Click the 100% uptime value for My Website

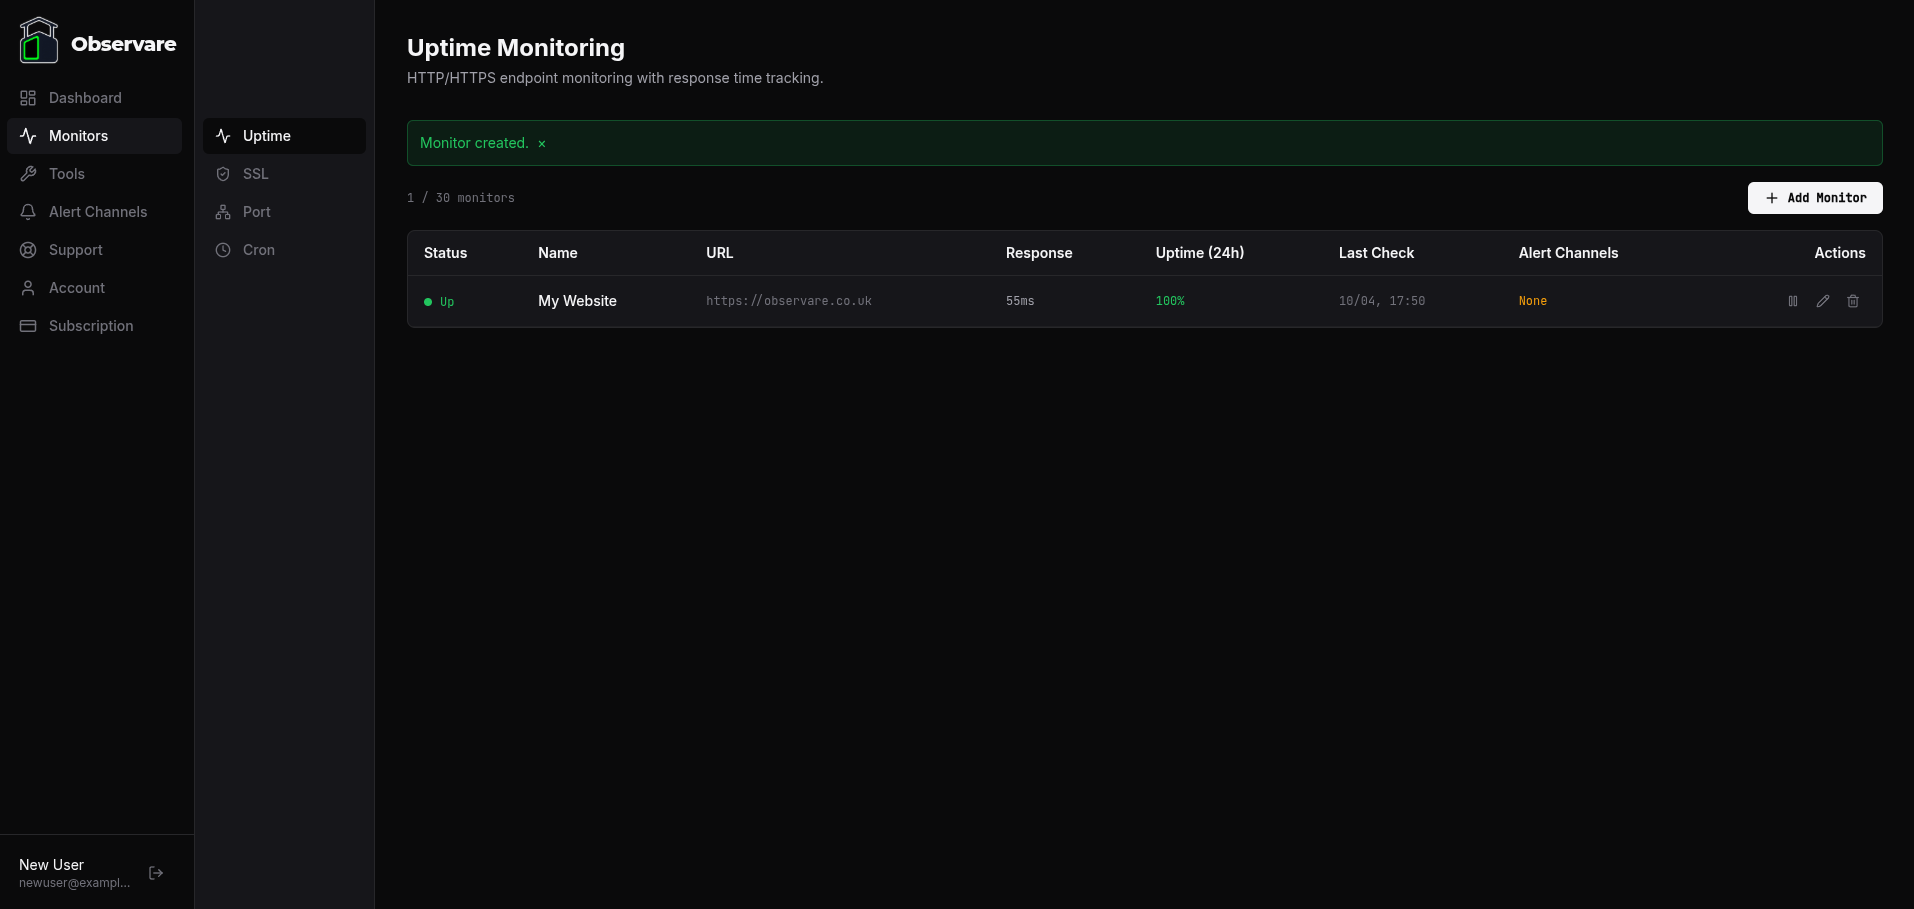point(1170,301)
